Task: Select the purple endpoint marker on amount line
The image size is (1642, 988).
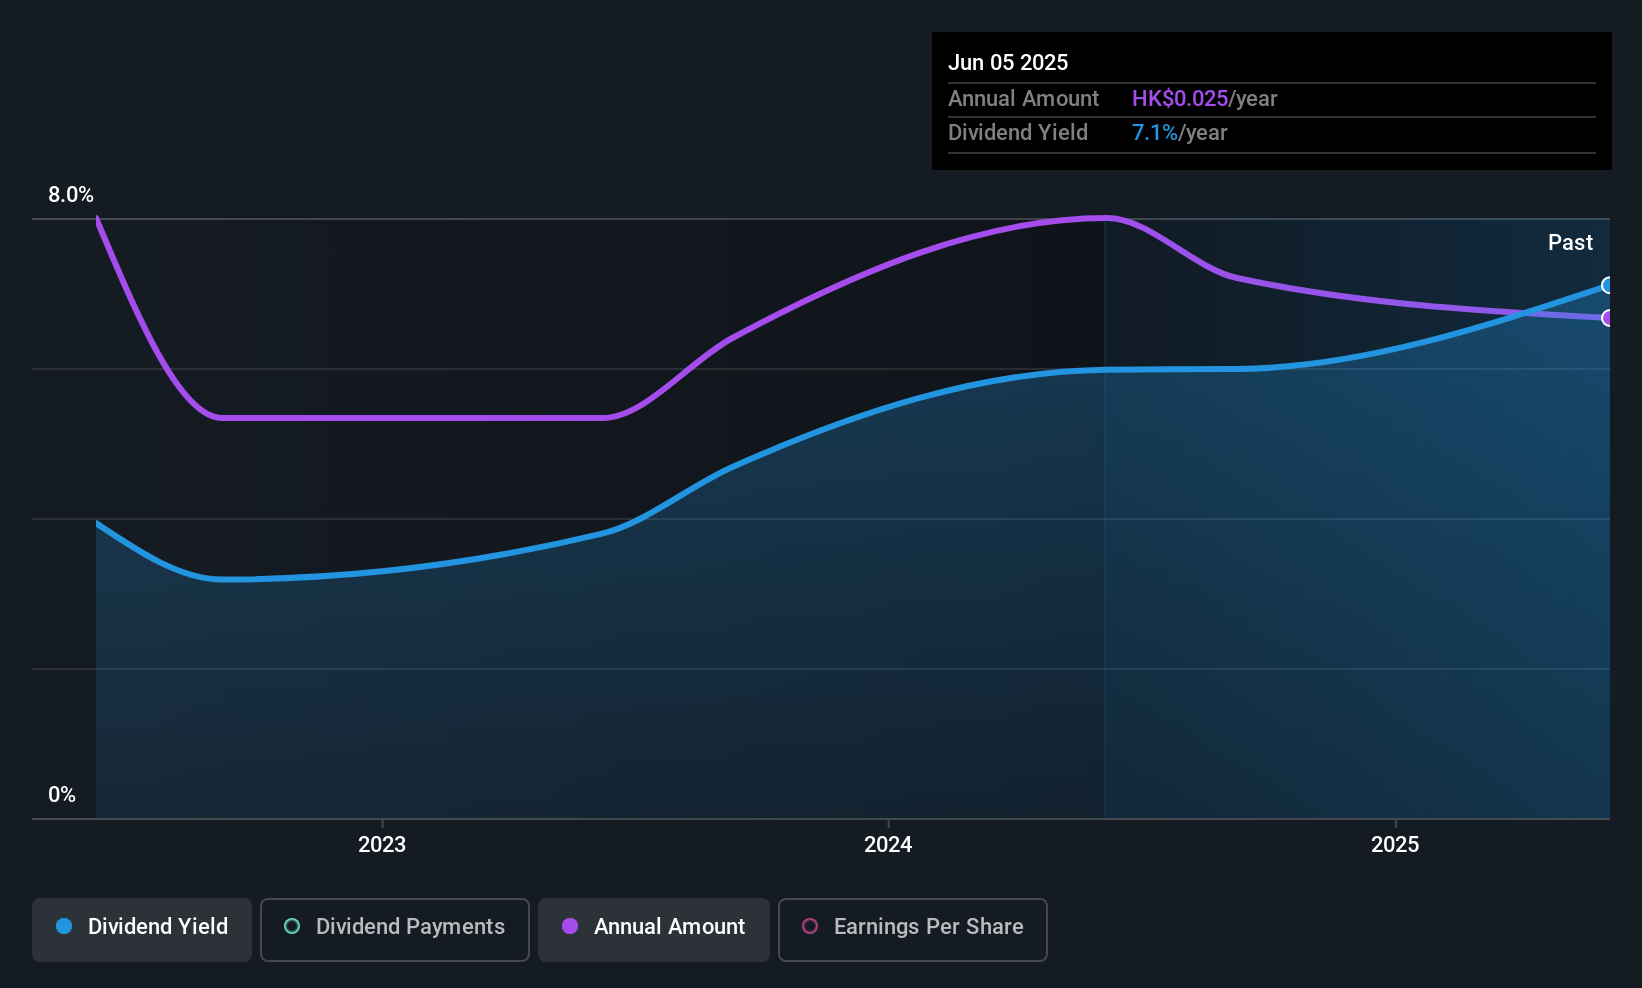Action: pyautogui.click(x=1607, y=318)
